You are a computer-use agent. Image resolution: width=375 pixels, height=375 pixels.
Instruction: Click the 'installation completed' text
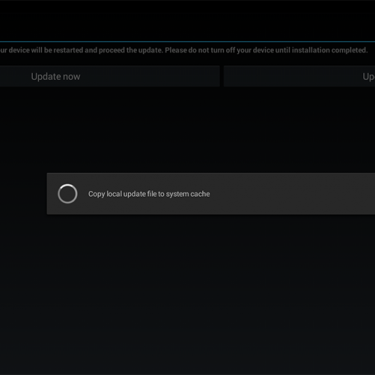pyautogui.click(x=330, y=50)
